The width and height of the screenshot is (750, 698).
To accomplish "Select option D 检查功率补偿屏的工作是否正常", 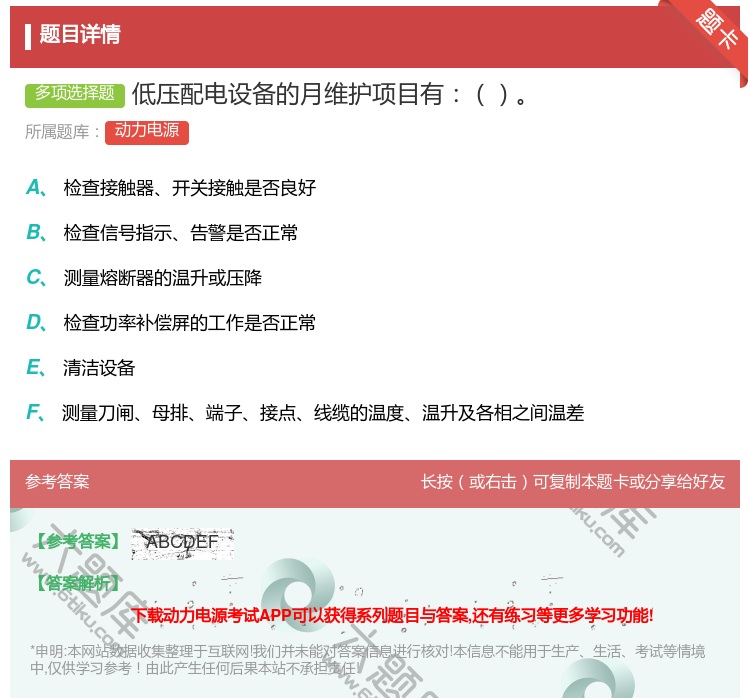I will (171, 322).
